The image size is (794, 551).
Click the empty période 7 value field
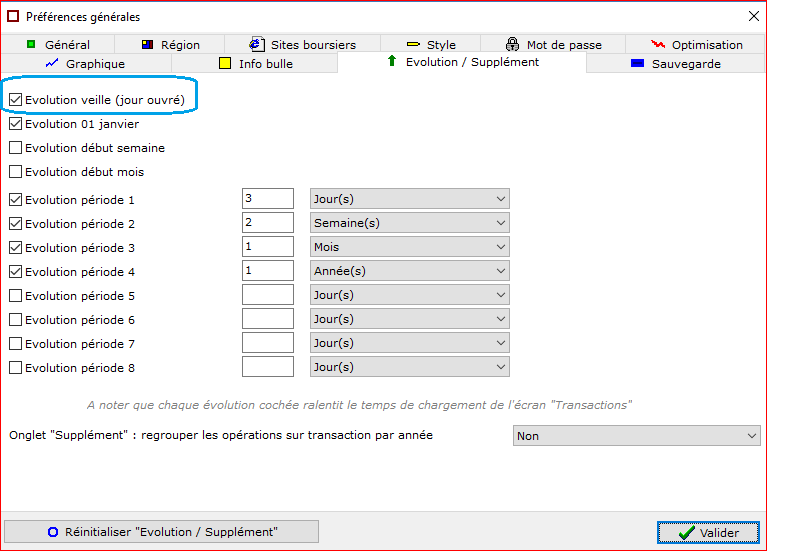[268, 343]
